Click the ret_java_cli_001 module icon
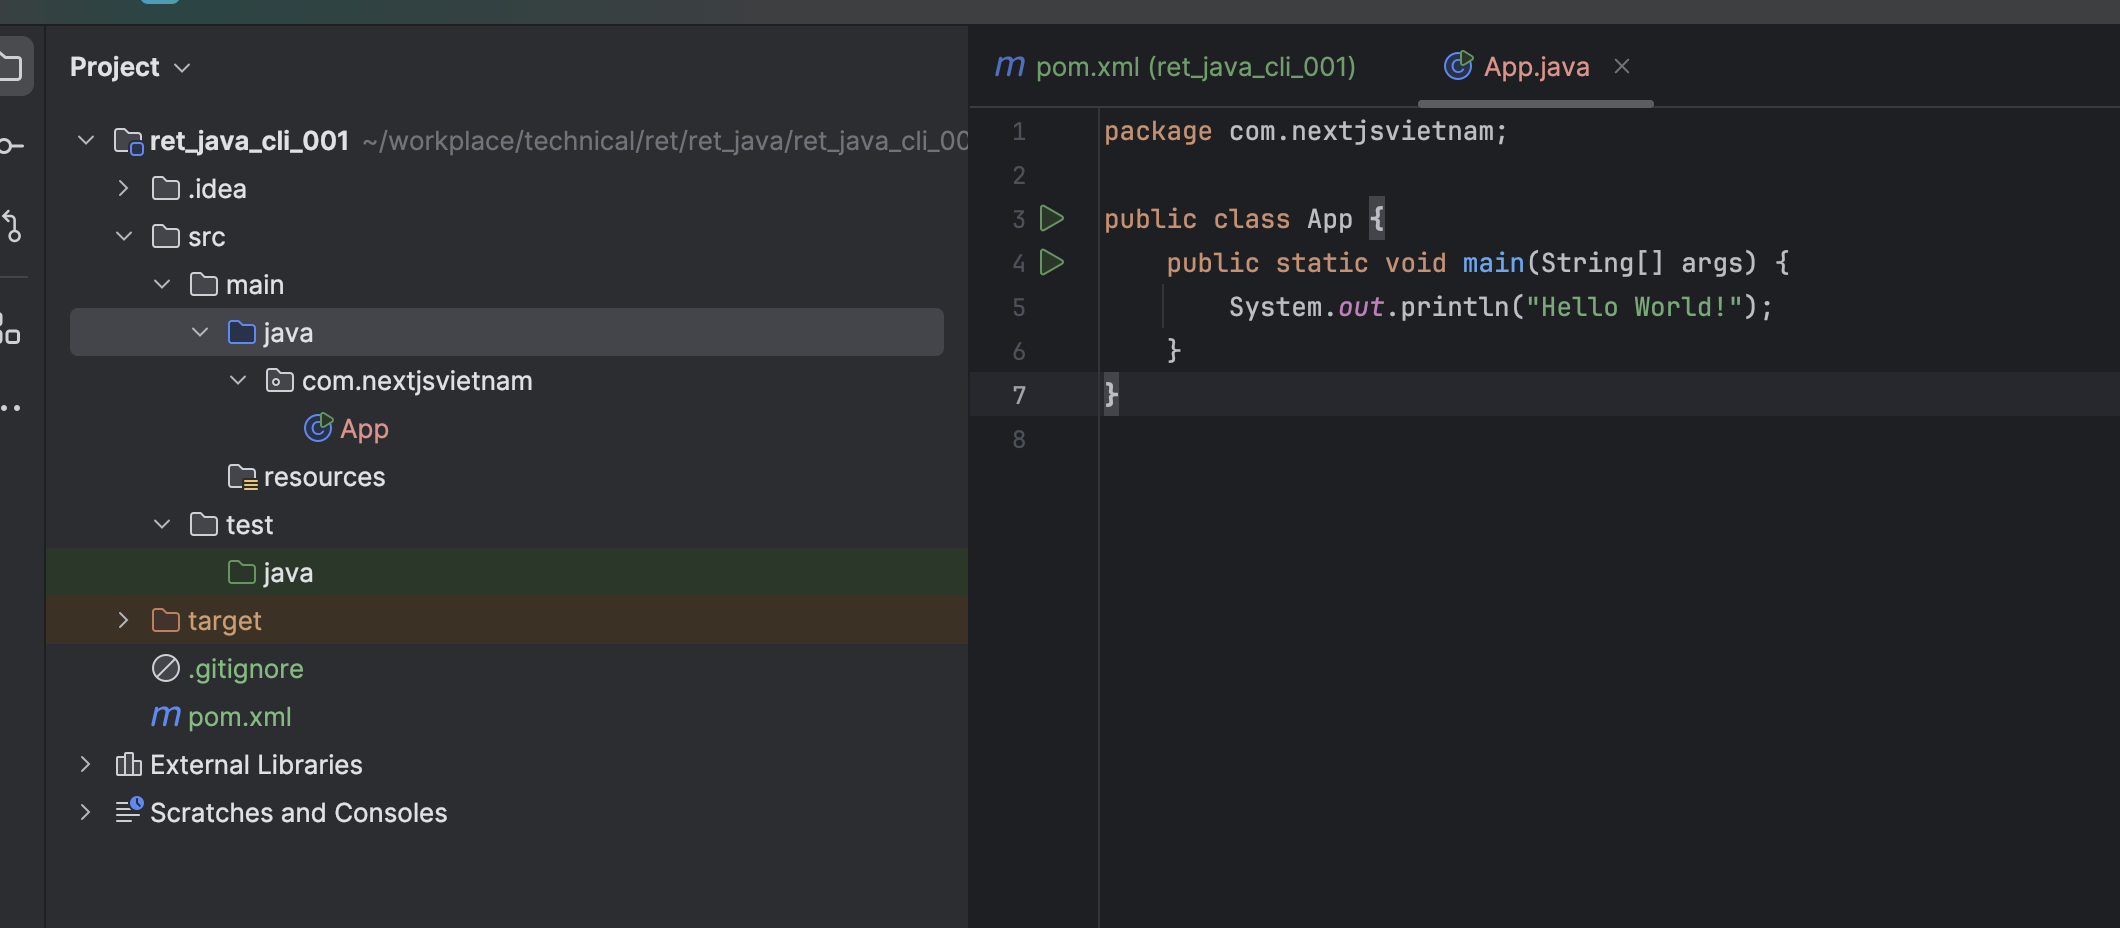This screenshot has width=2120, height=928. (129, 141)
